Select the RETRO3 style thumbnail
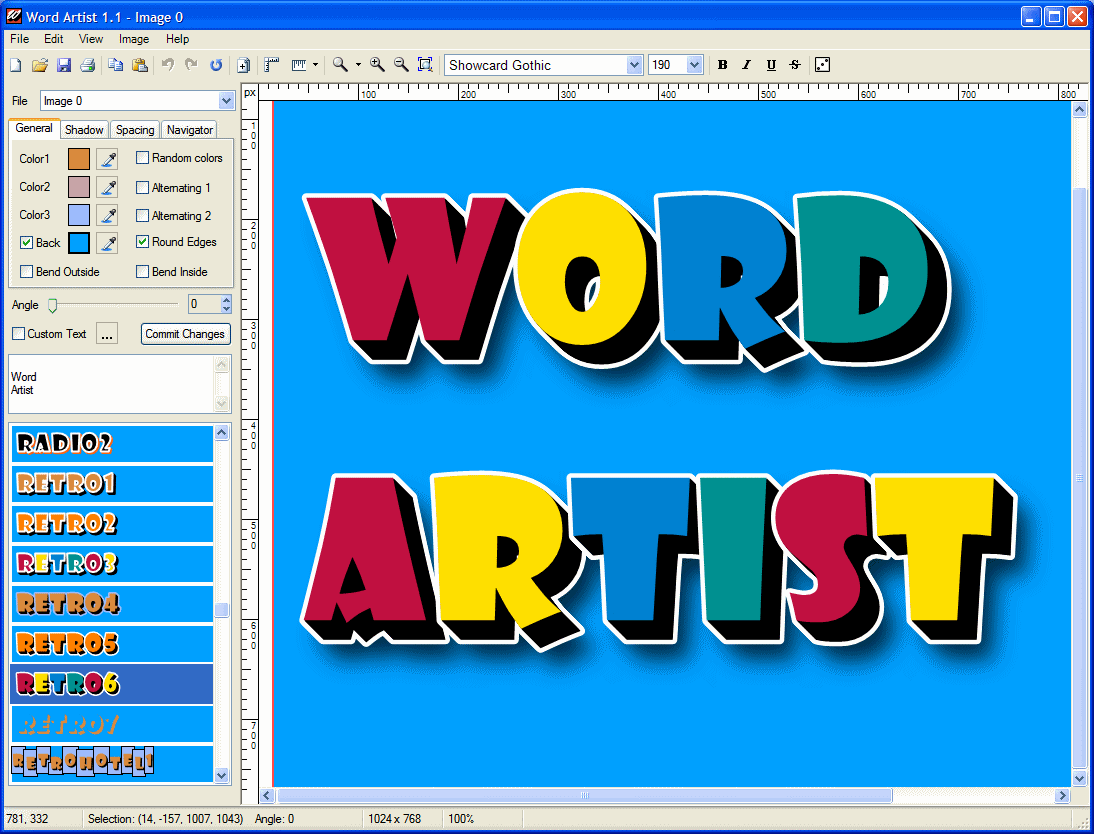This screenshot has width=1094, height=834. tap(112, 564)
